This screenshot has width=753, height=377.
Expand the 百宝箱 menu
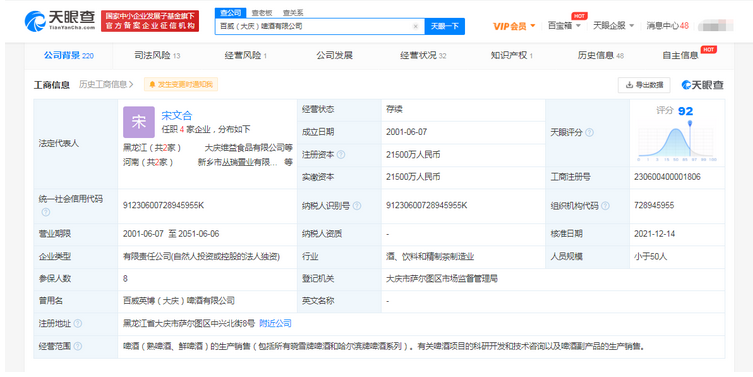564,25
